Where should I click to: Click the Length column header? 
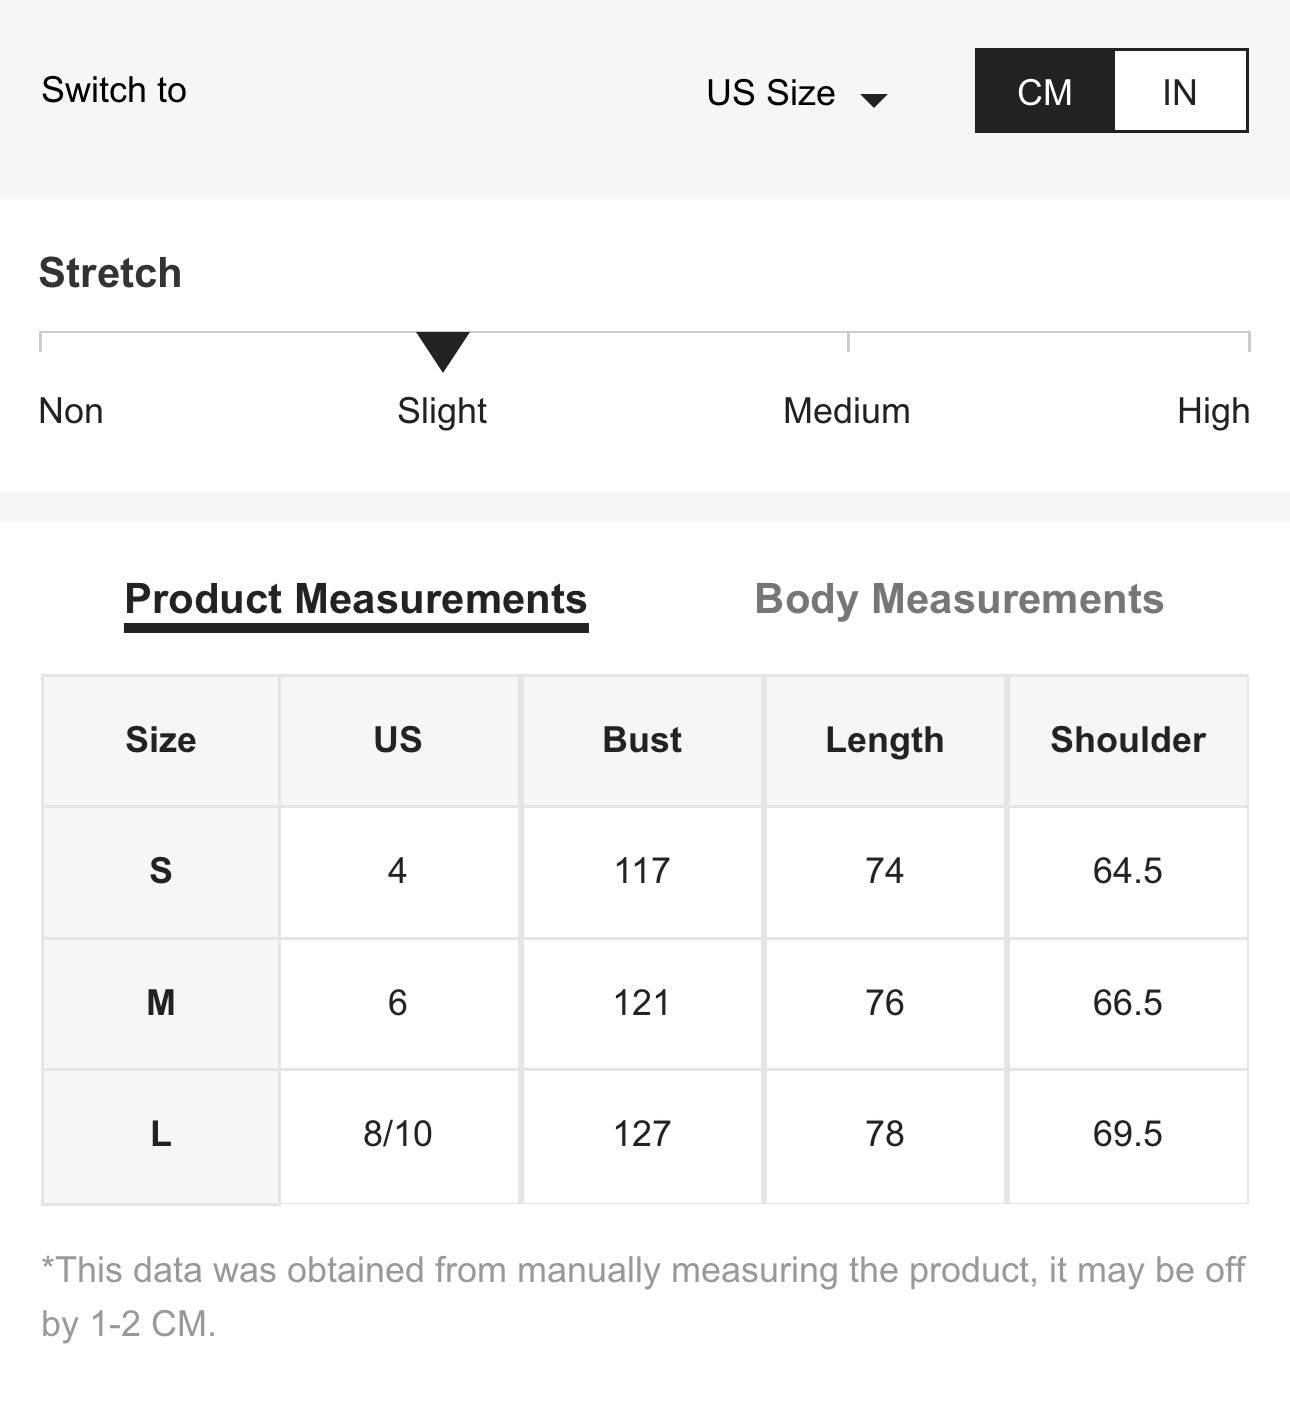[884, 740]
